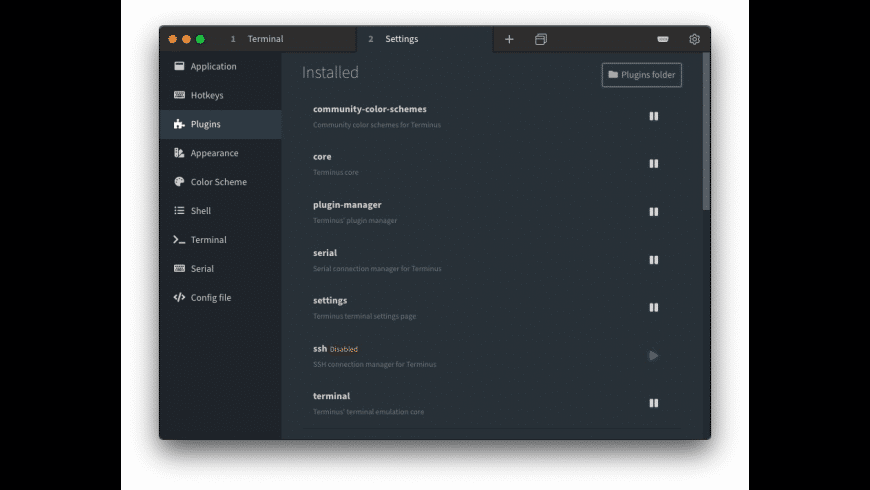The height and width of the screenshot is (490, 870).
Task: Click the Appearance swatch icon
Action: pyautogui.click(x=179, y=153)
